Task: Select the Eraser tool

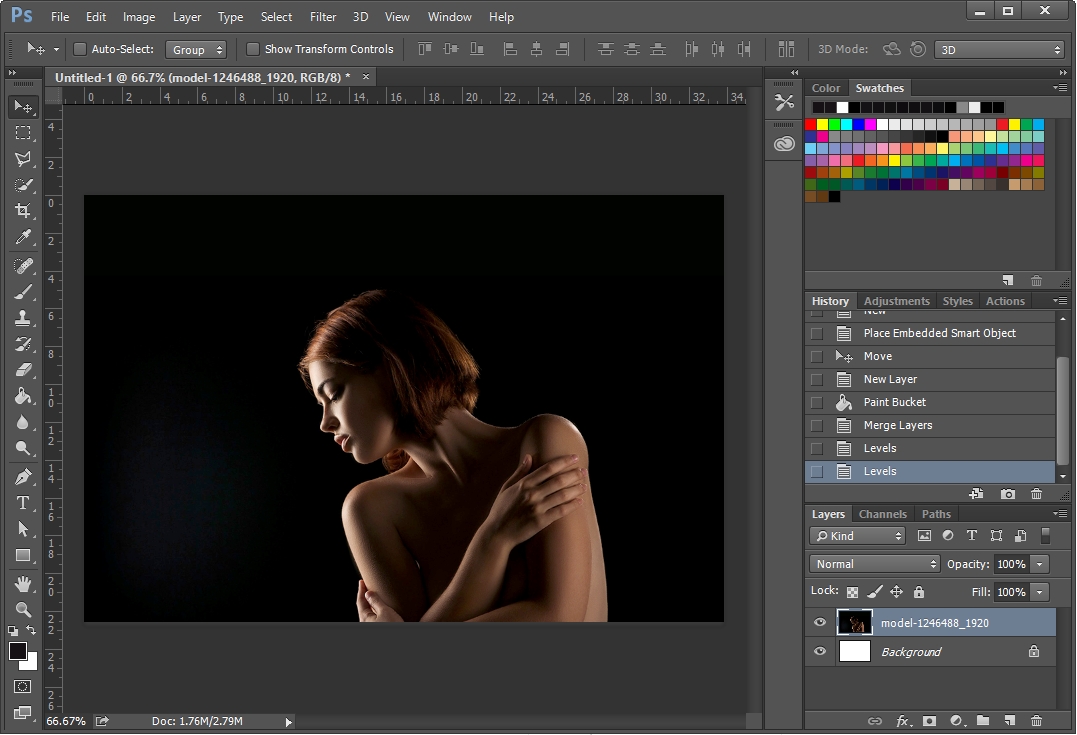Action: pyautogui.click(x=23, y=370)
